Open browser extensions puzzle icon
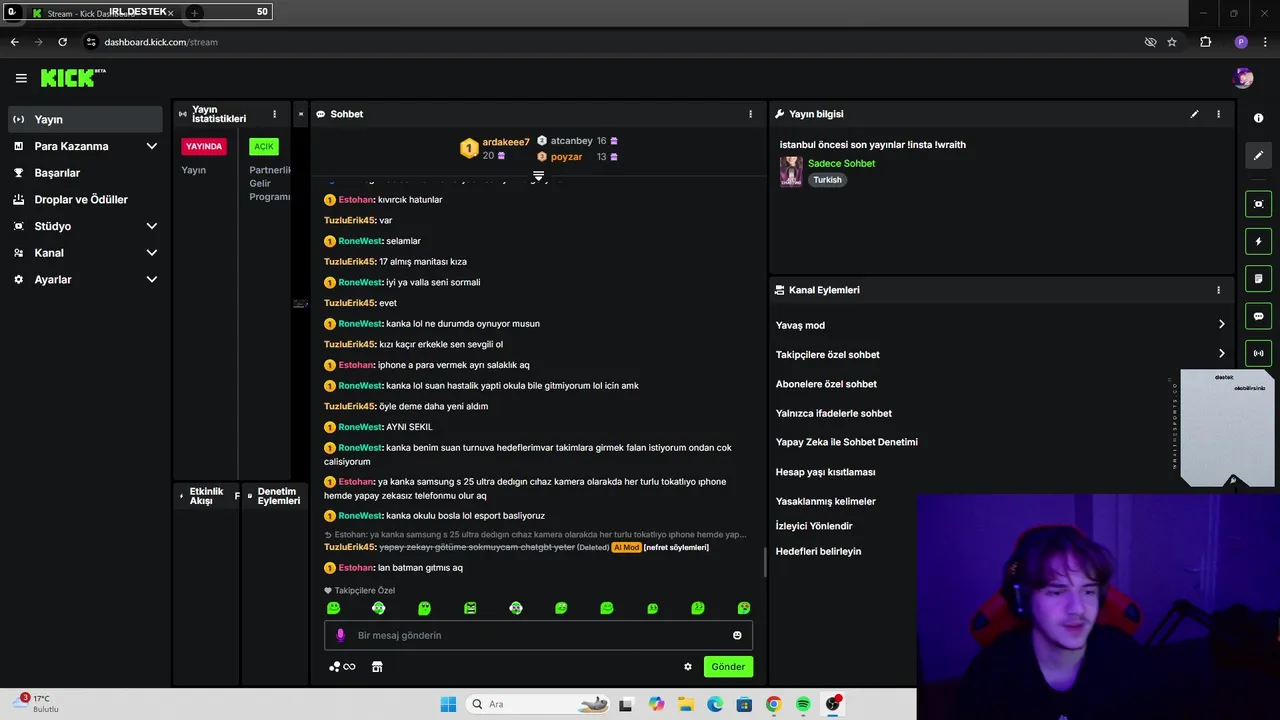Screen dimensions: 1280x720 1205,42
